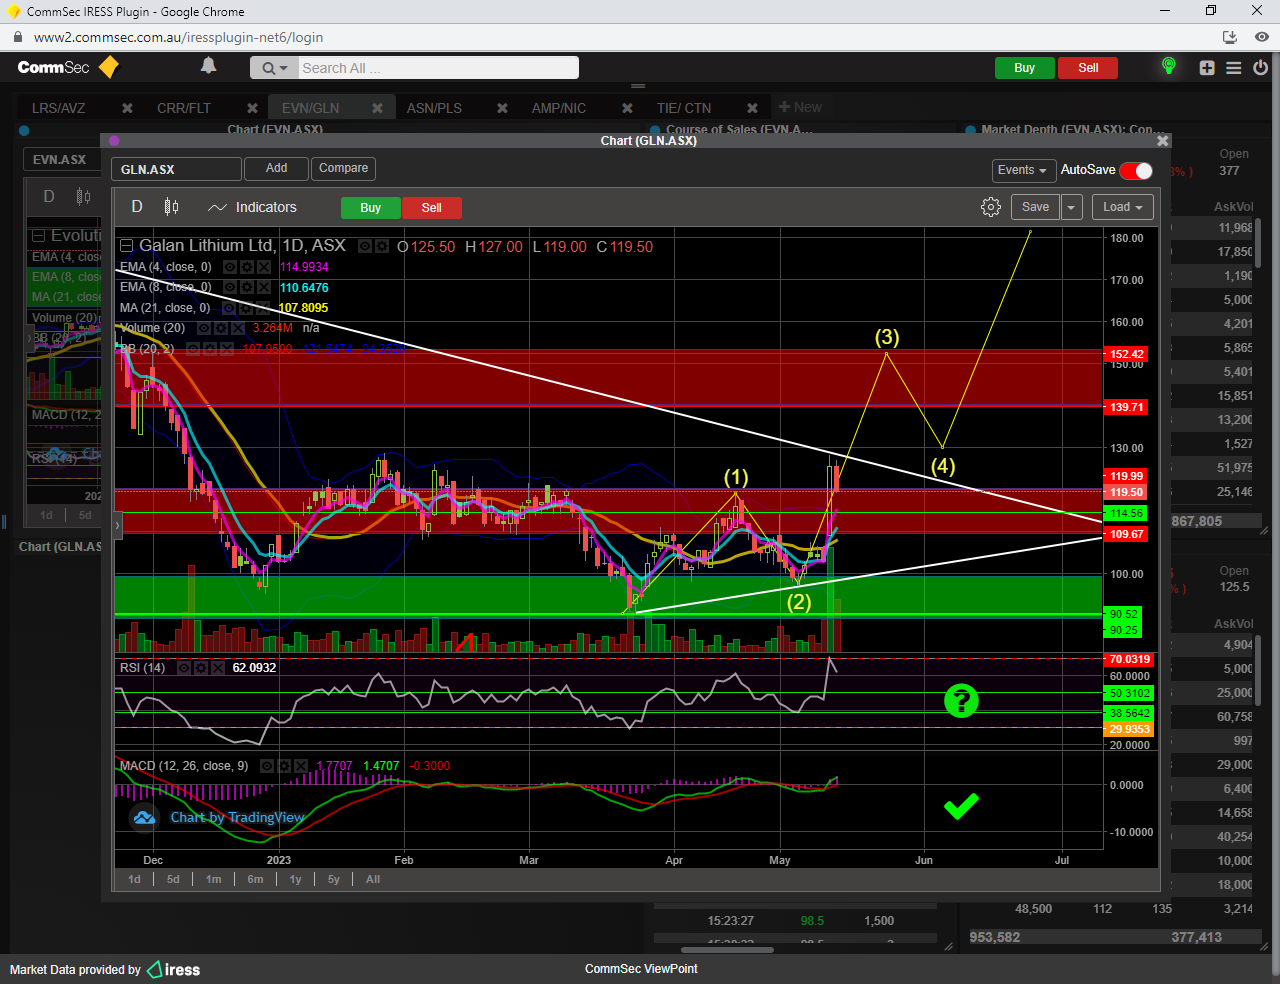Screen dimensions: 1280x984
Task: Click the add widget plus icon
Action: 1207,68
